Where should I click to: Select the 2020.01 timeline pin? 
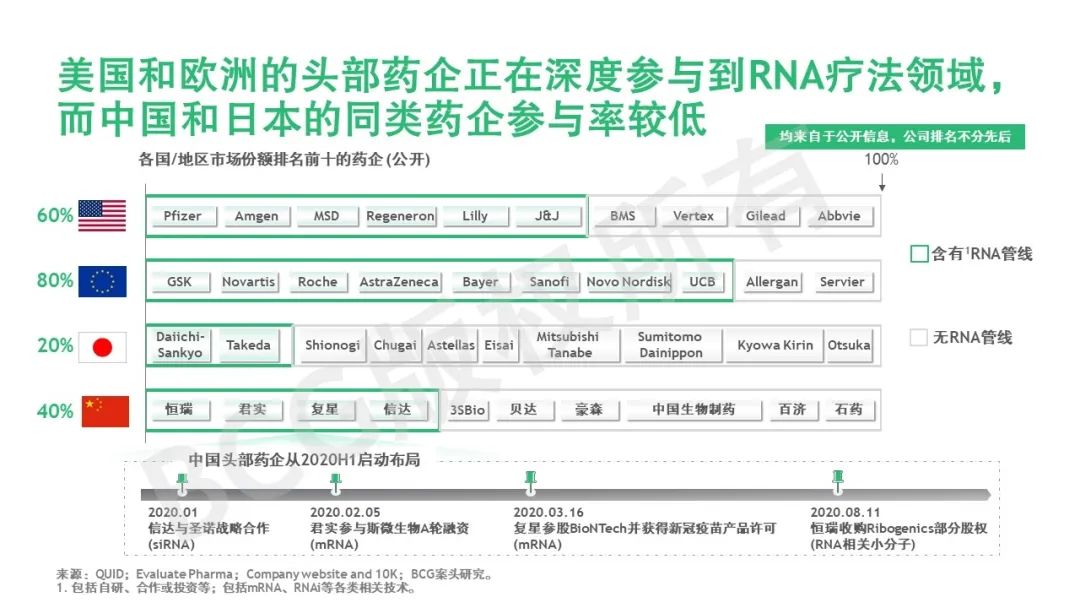click(182, 483)
